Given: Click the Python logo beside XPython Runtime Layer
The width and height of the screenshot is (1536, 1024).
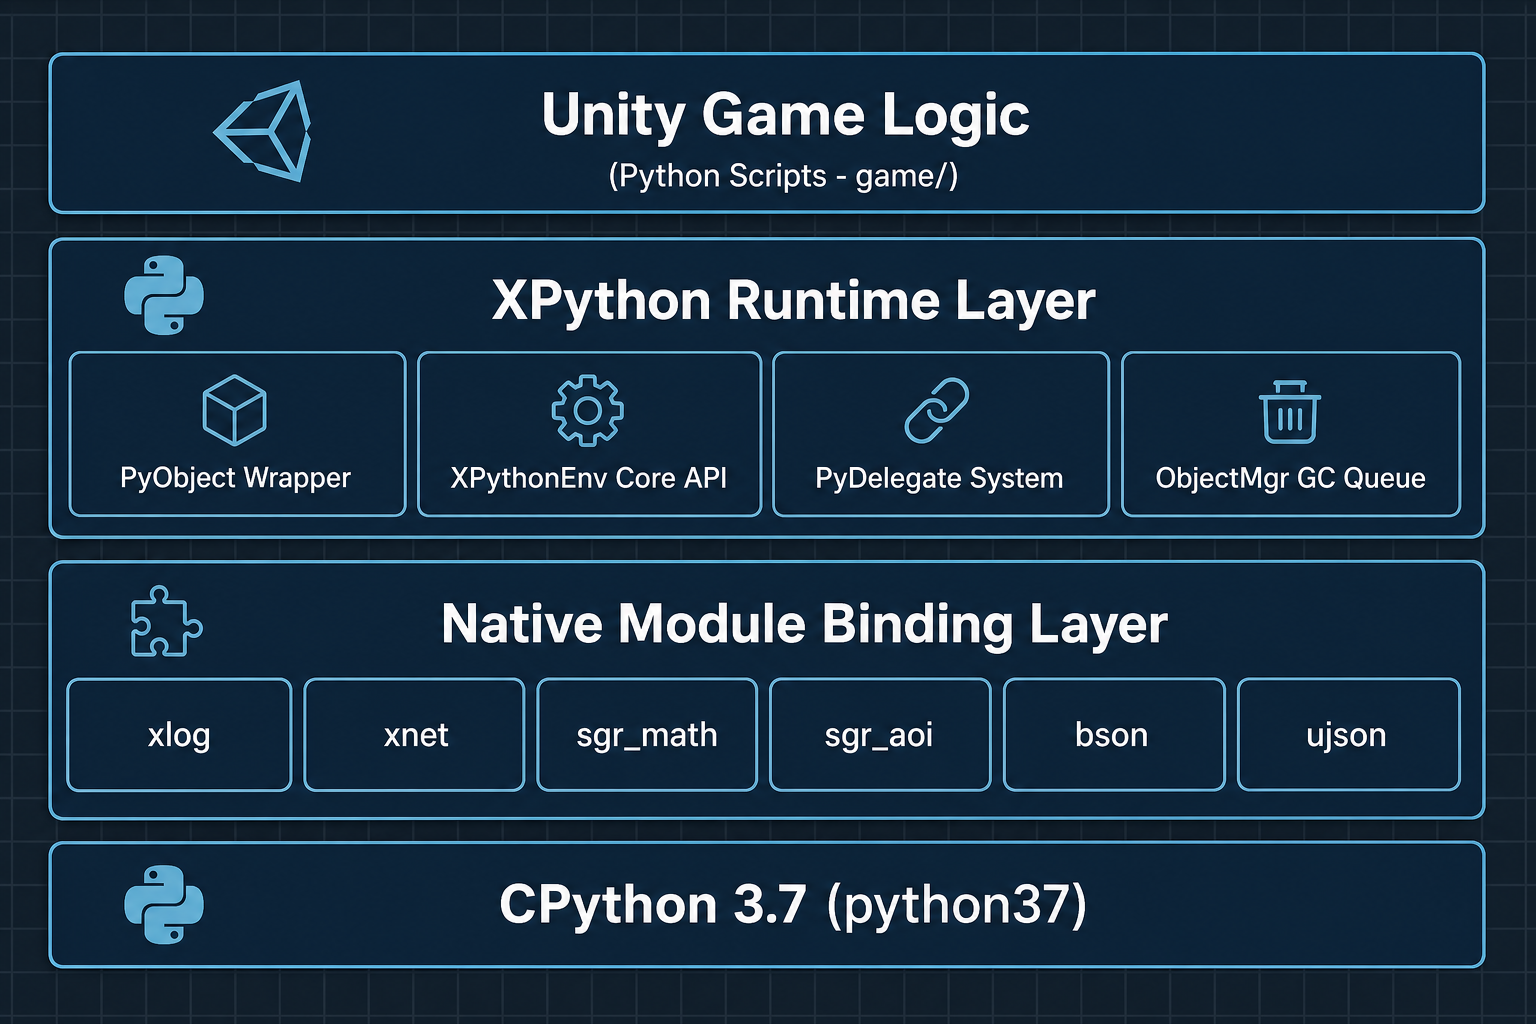Looking at the screenshot, I should (x=164, y=295).
